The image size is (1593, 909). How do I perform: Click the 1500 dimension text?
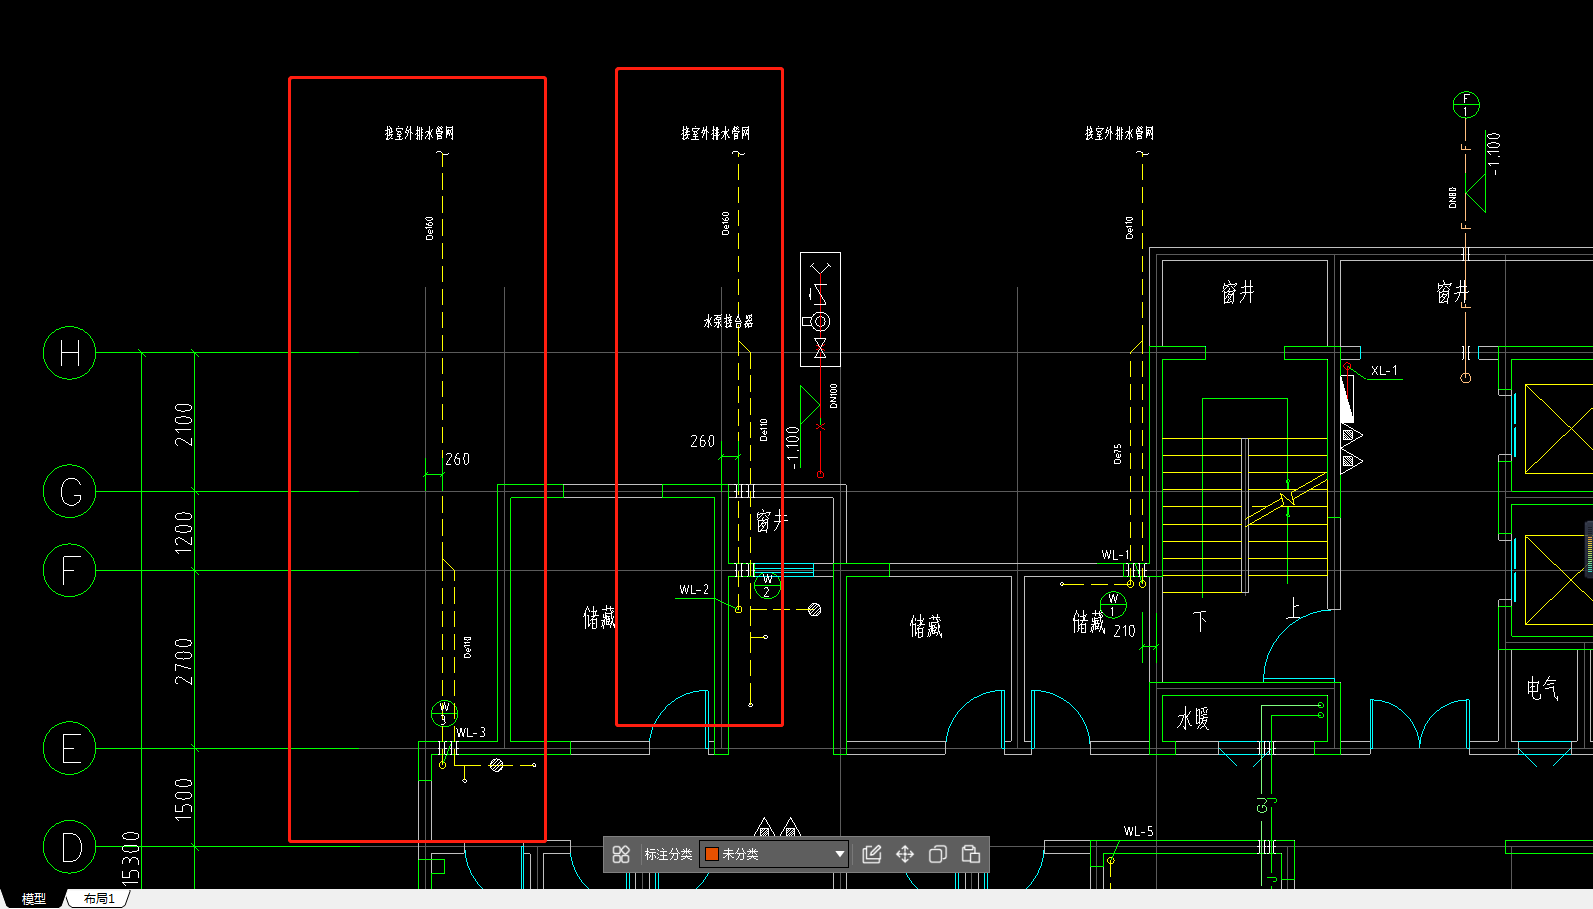pos(183,799)
